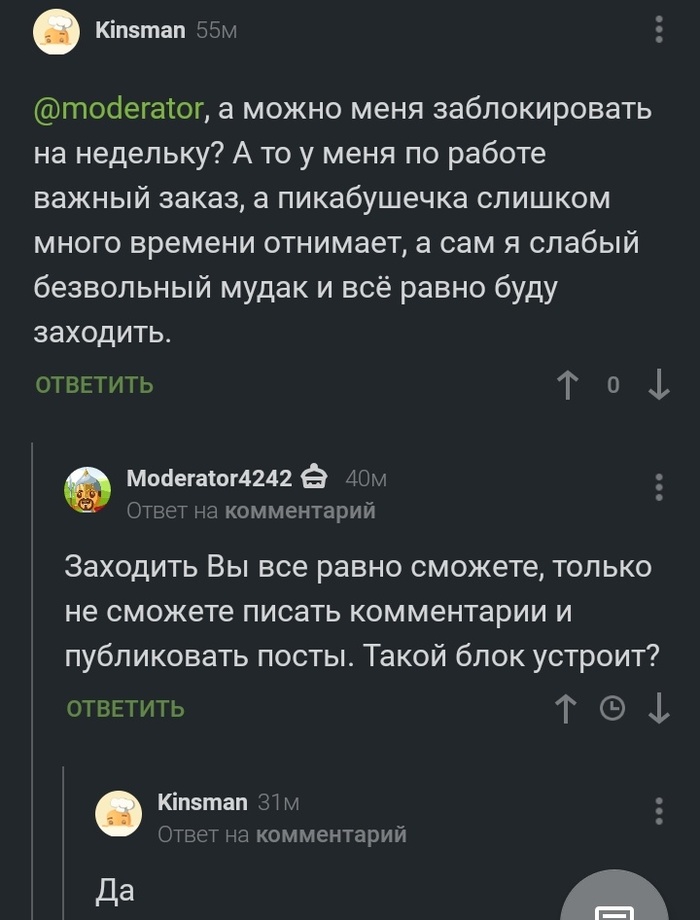The height and width of the screenshot is (920, 700).
Task: Open three-dot menu on Kinsman's 'Да' reply
Action: (659, 810)
